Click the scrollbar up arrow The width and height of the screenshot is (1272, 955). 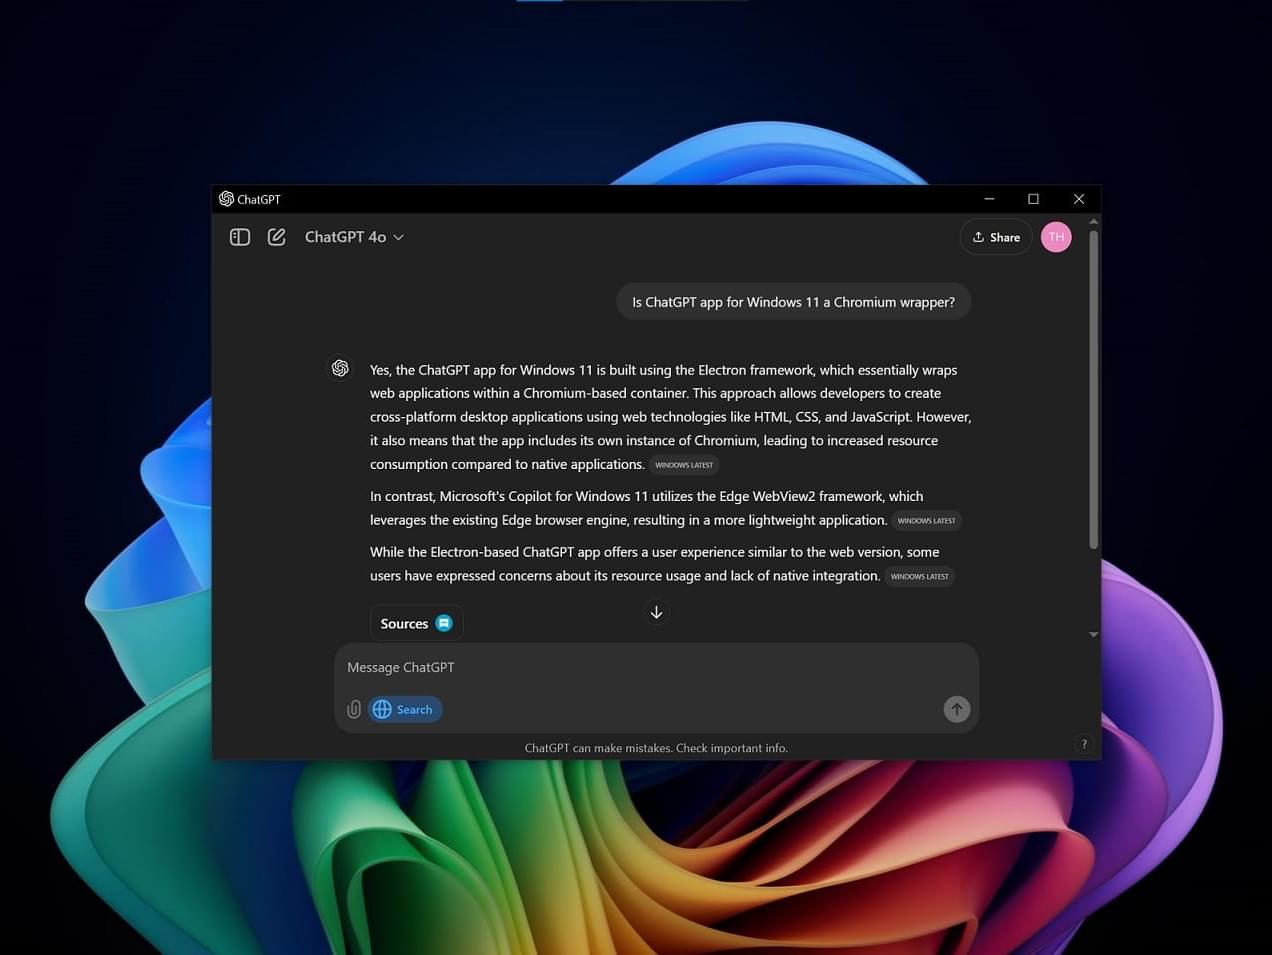1093,221
